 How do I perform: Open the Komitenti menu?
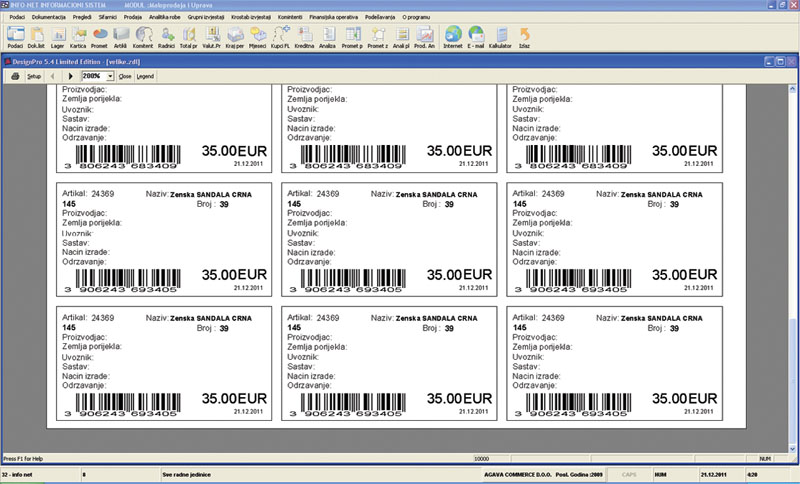[x=290, y=17]
